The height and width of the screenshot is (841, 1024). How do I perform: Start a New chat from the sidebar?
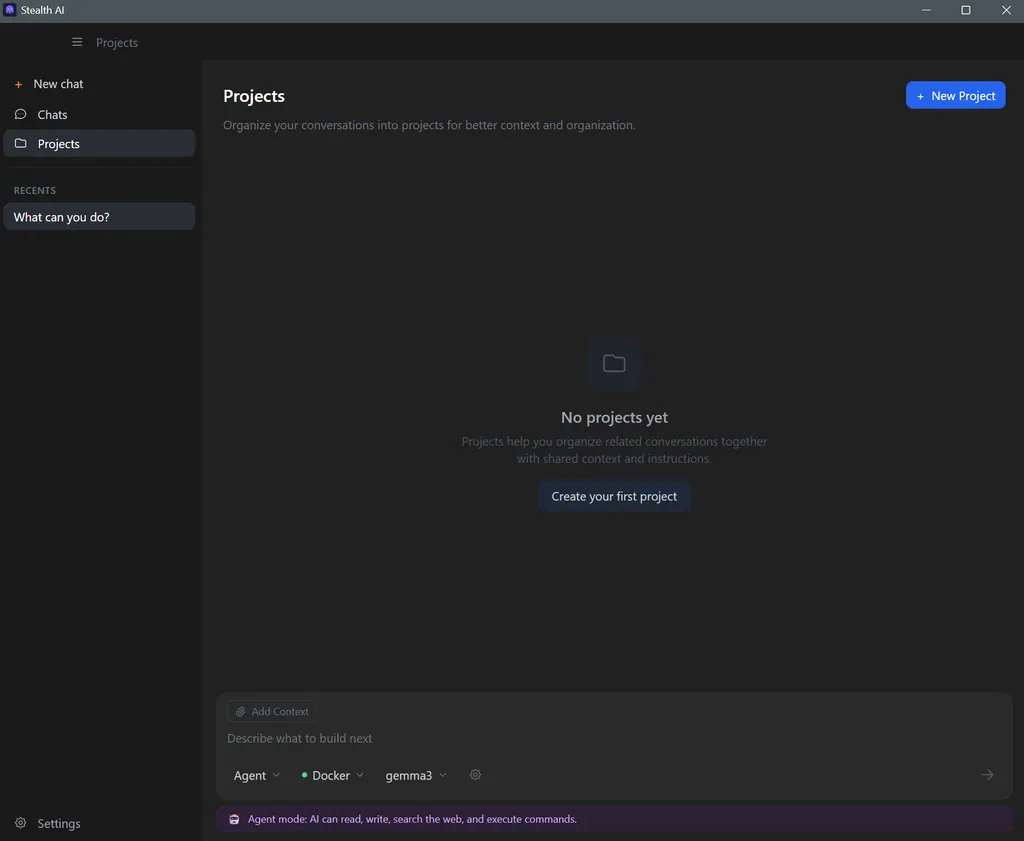tap(99, 84)
